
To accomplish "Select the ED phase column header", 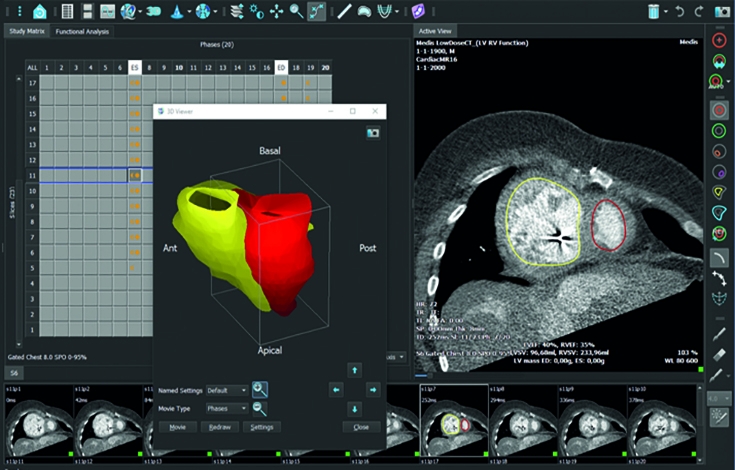I will 283,67.
